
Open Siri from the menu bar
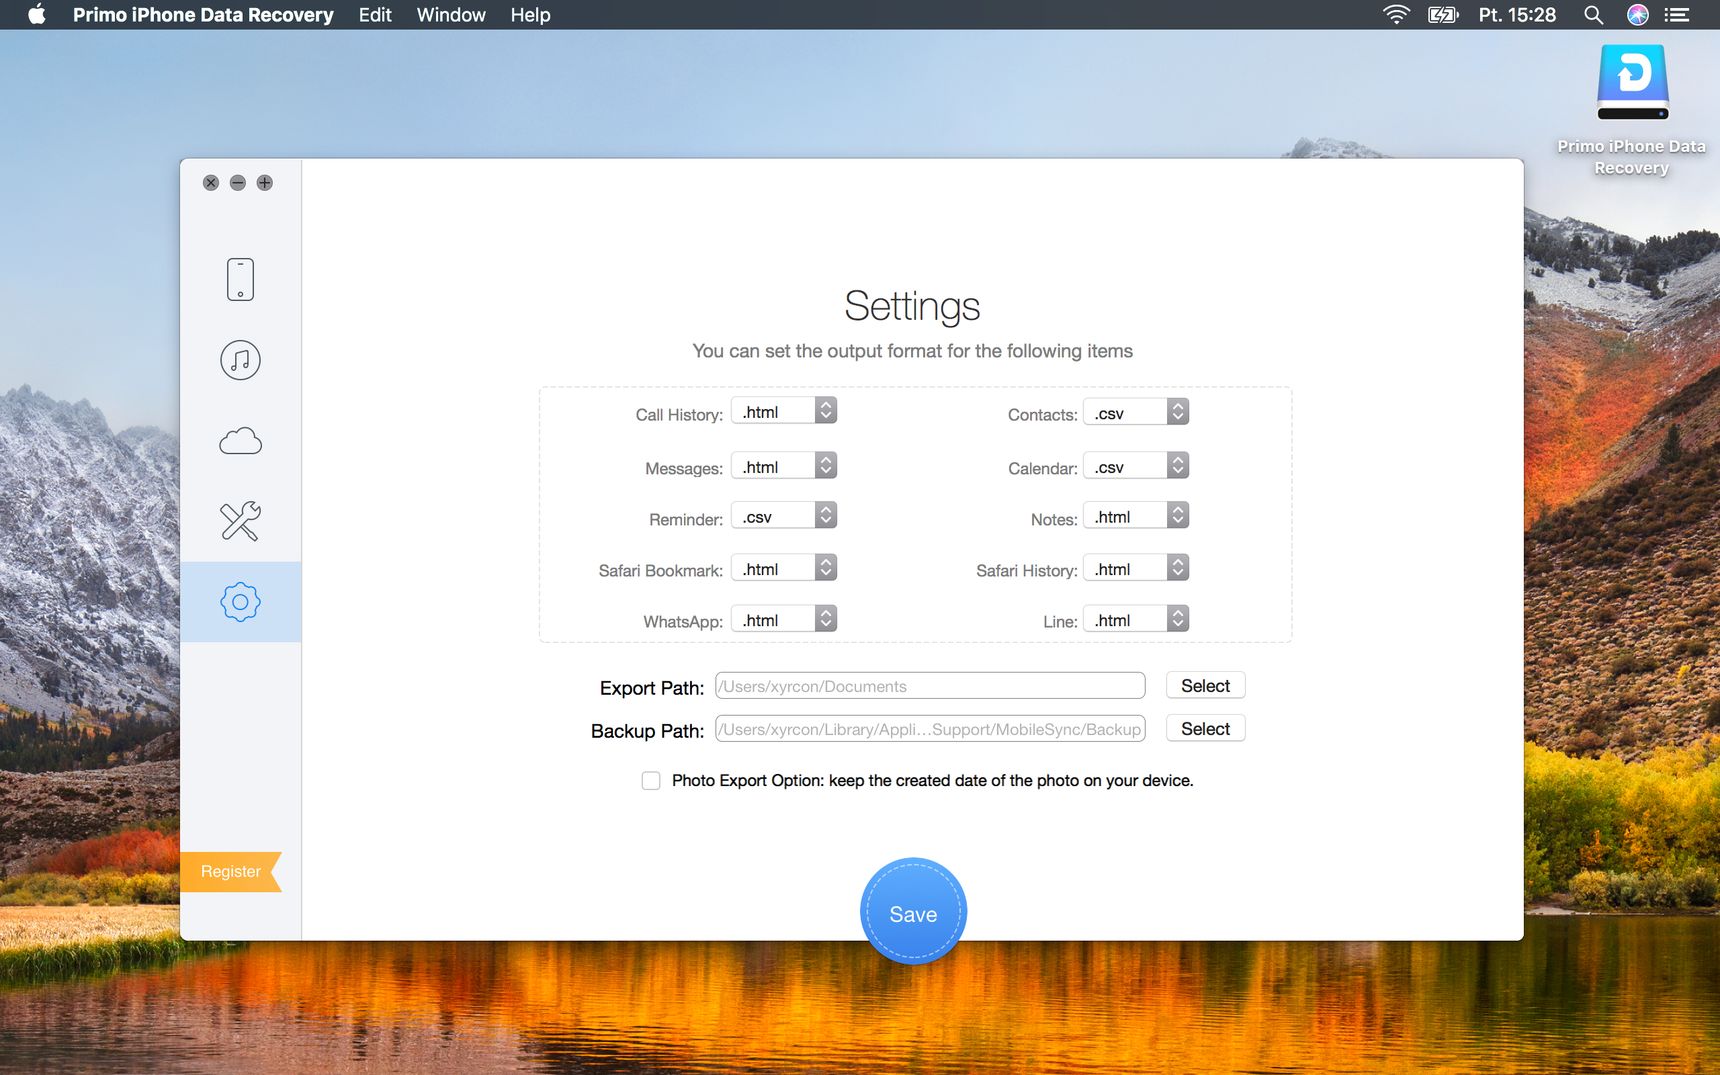pyautogui.click(x=1638, y=14)
